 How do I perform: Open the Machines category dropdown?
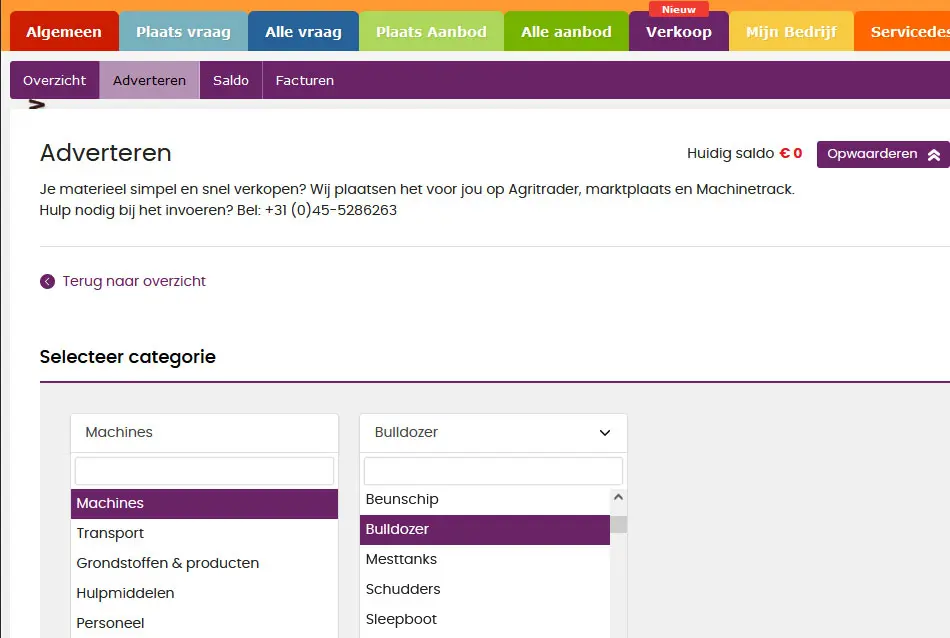click(204, 433)
